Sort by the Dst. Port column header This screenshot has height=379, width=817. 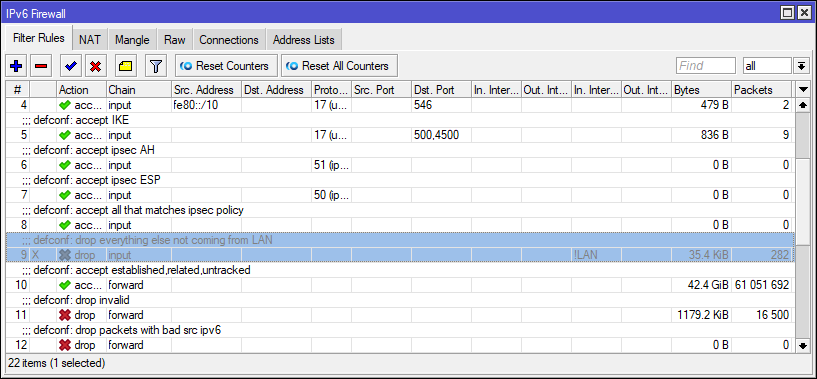pos(441,90)
